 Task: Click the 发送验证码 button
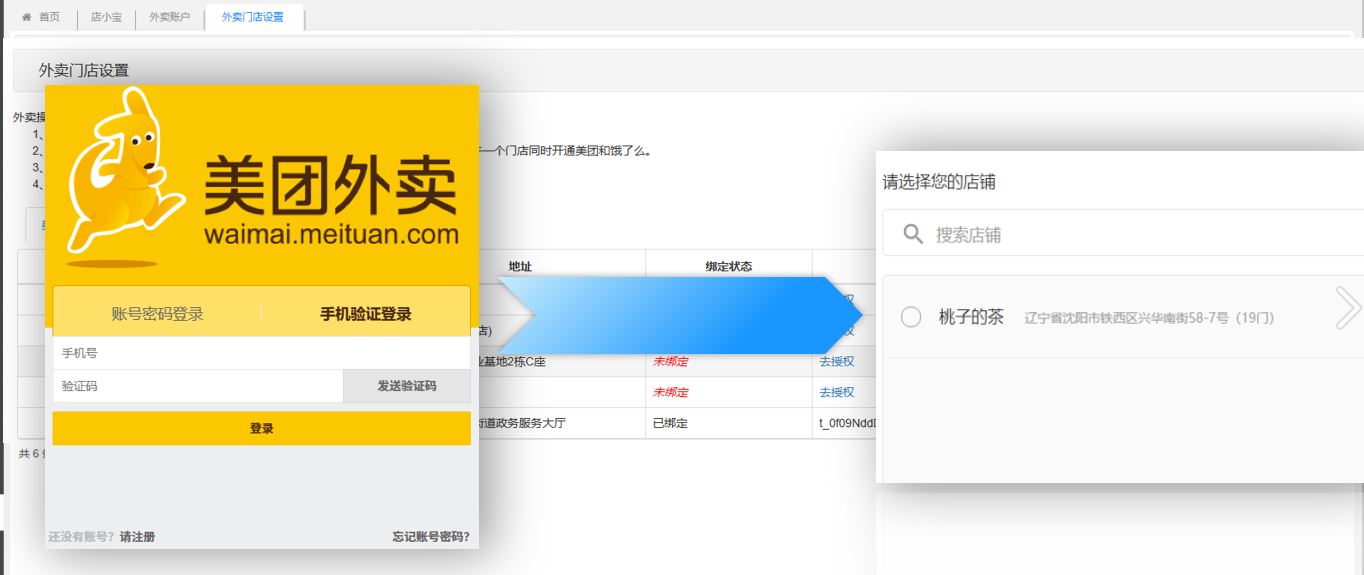pos(407,386)
